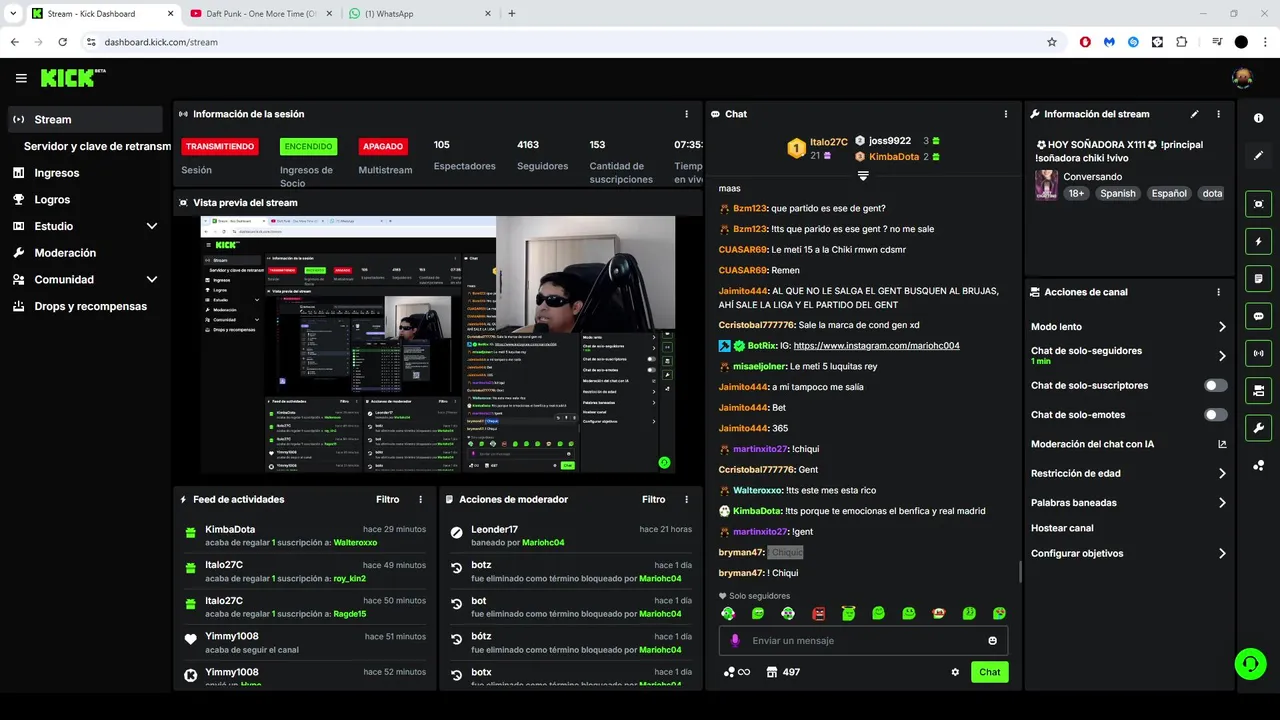Image resolution: width=1280 pixels, height=720 pixels.
Task: Open the hamburger menu beside KICK logo
Action: coord(21,78)
